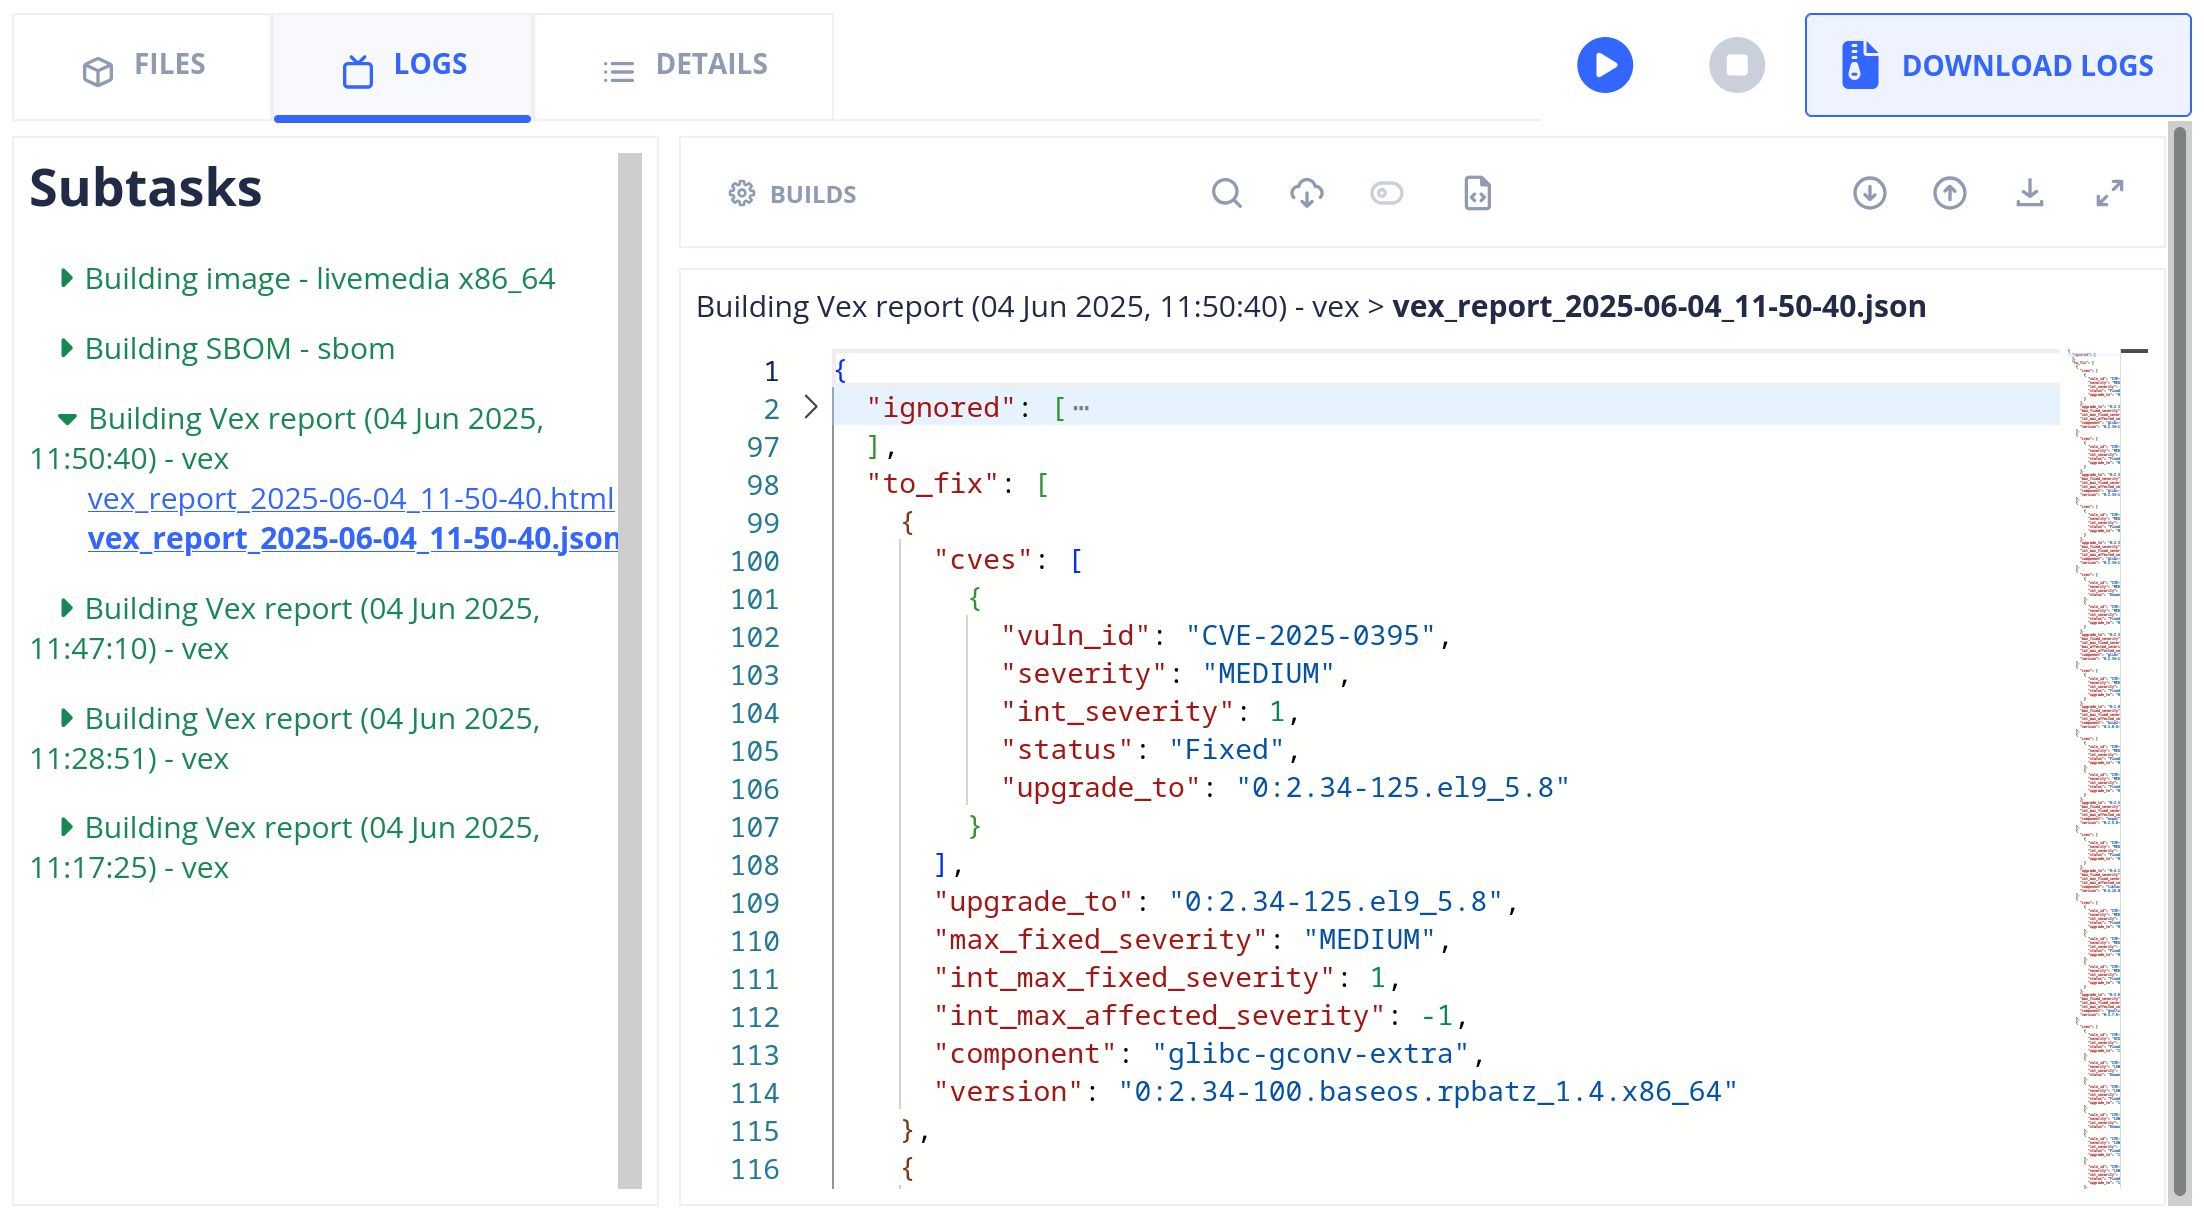Click the cloud download icon

tap(1307, 193)
